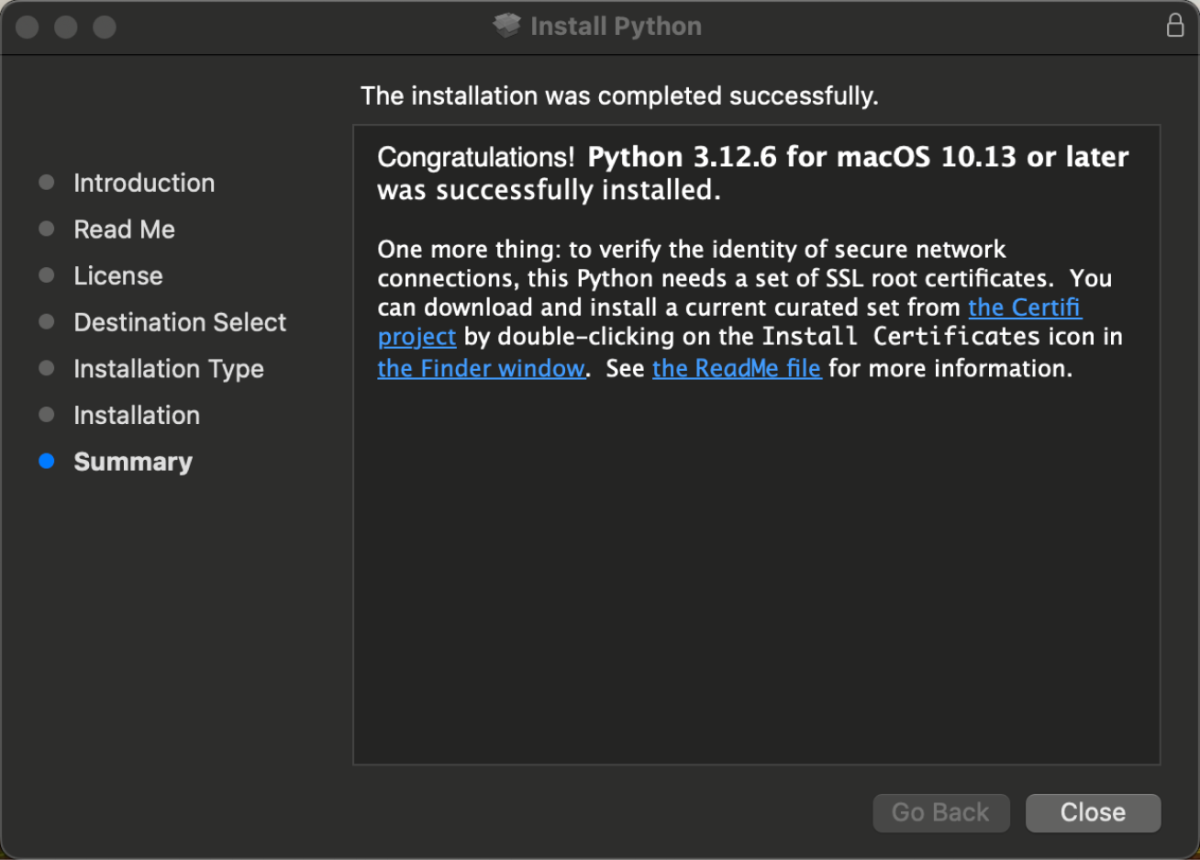Click the lock icon in the title bar
The width and height of the screenshot is (1200, 860).
tap(1176, 26)
